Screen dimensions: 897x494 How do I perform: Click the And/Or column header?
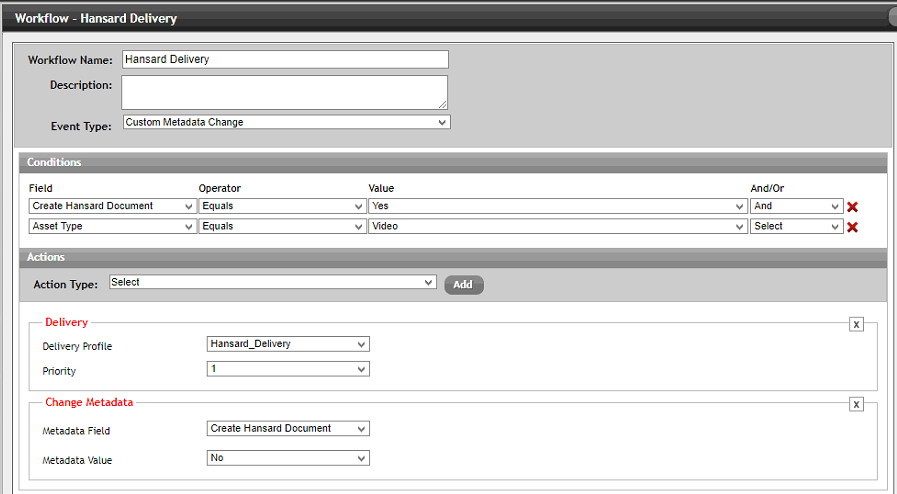tap(767, 188)
